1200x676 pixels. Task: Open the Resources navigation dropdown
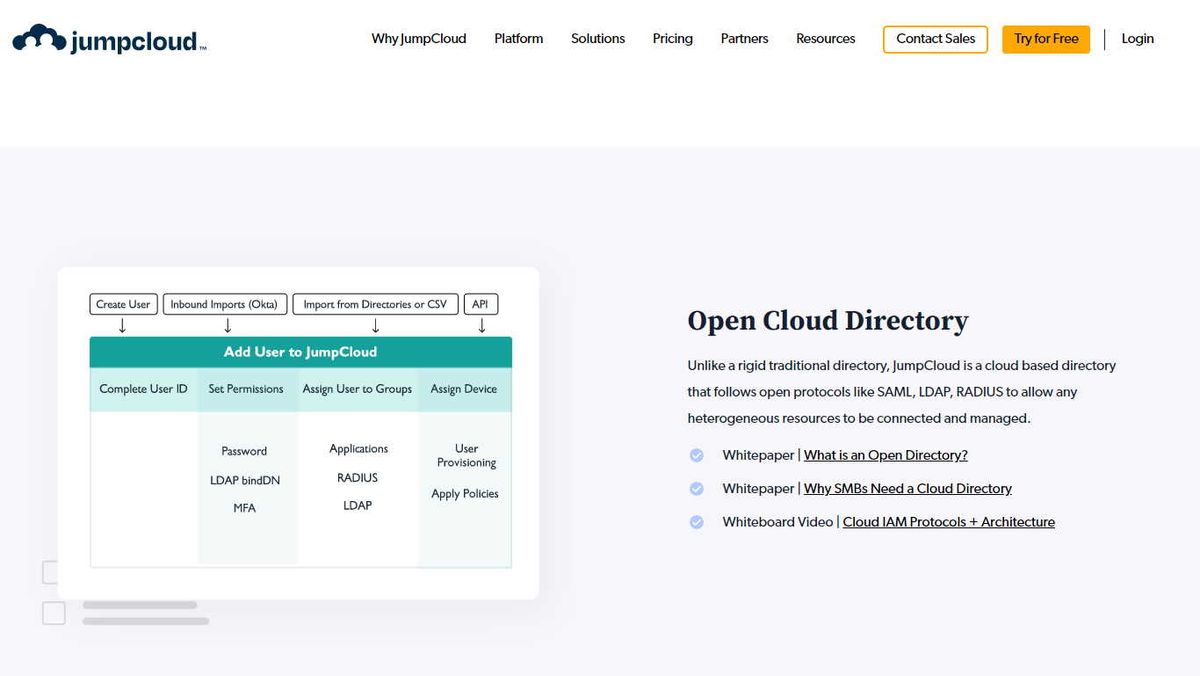(825, 38)
